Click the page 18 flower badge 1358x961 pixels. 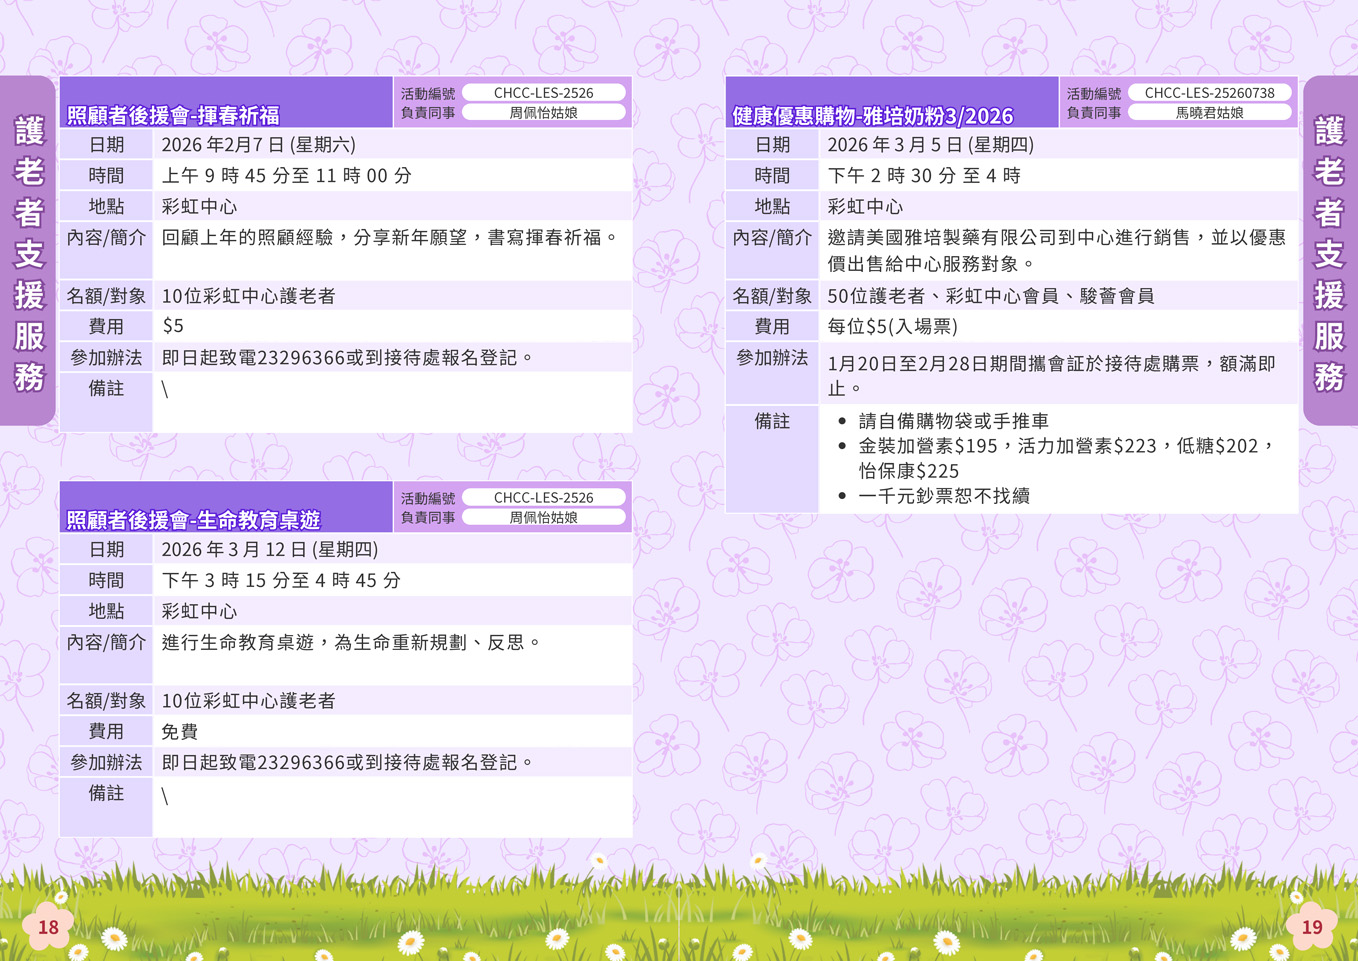click(x=48, y=927)
